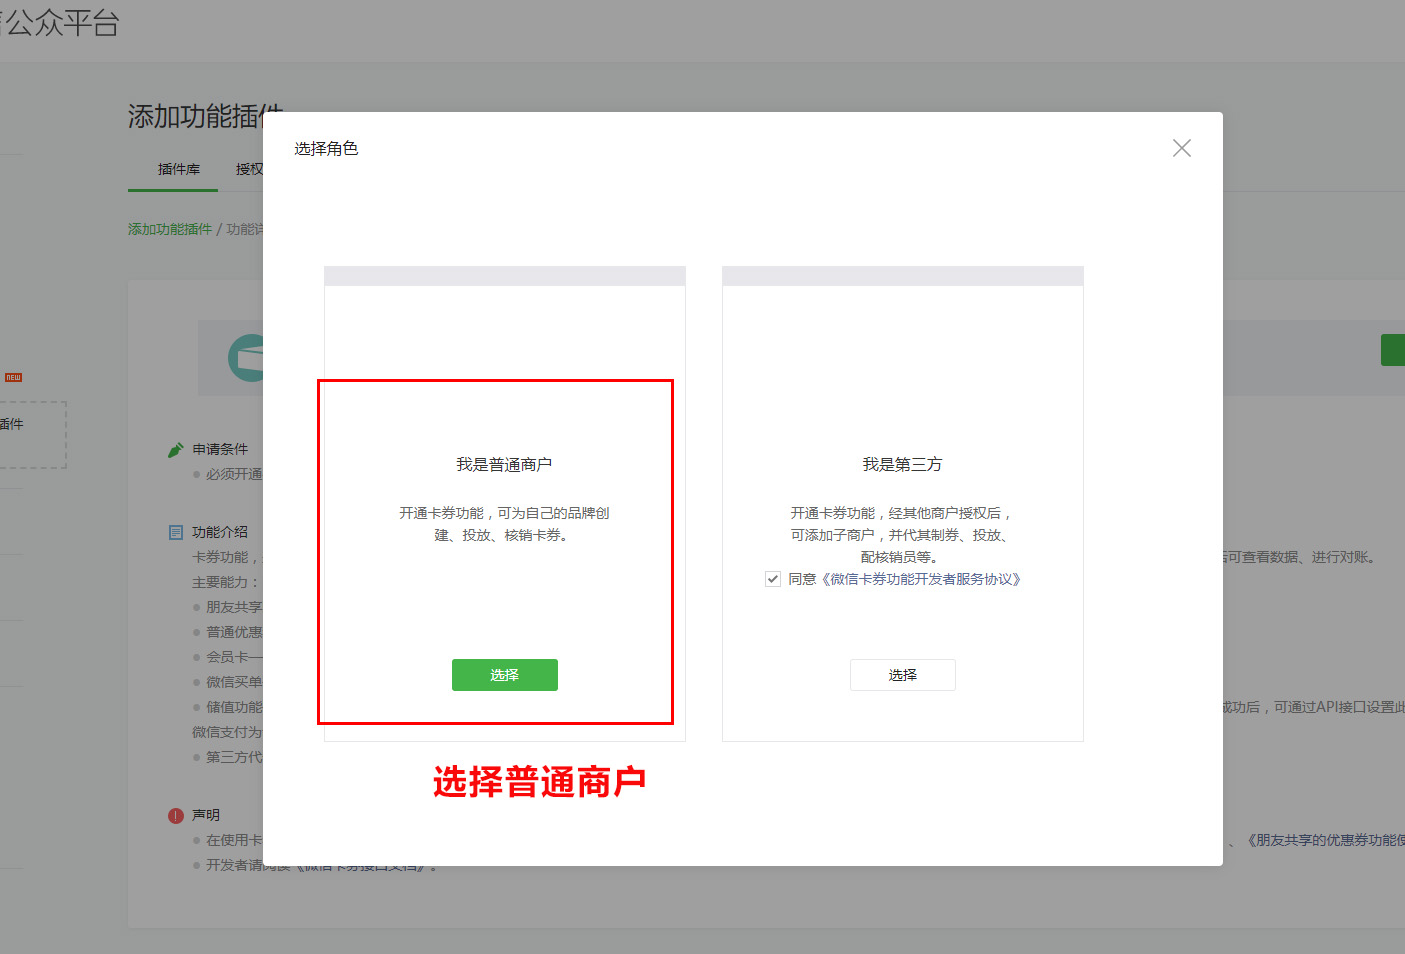Close the 选择角色 dialog with the X
The height and width of the screenshot is (954, 1405).
(x=1181, y=148)
